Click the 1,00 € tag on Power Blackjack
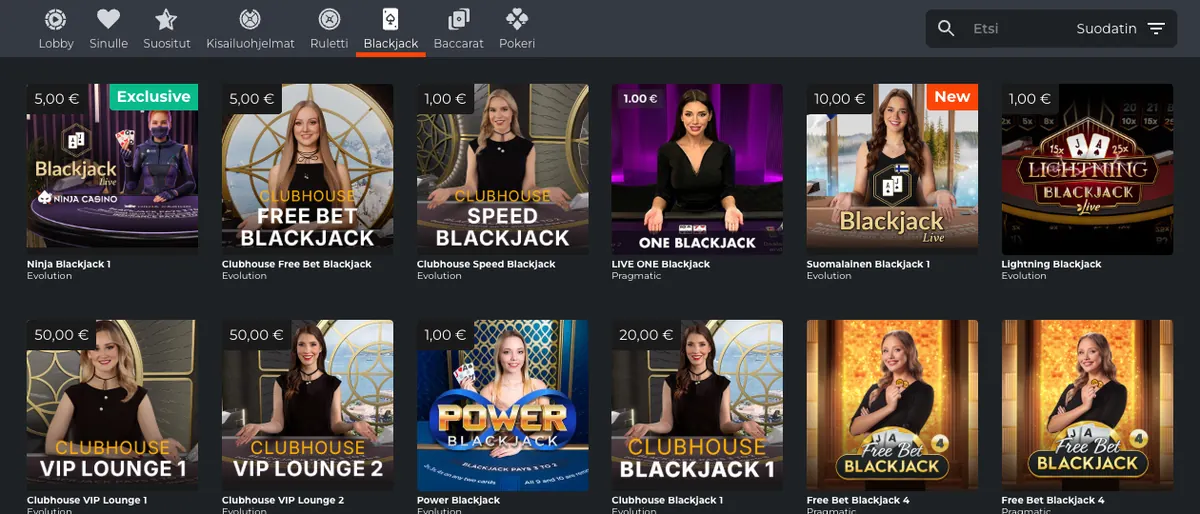The height and width of the screenshot is (514, 1200). tap(445, 335)
